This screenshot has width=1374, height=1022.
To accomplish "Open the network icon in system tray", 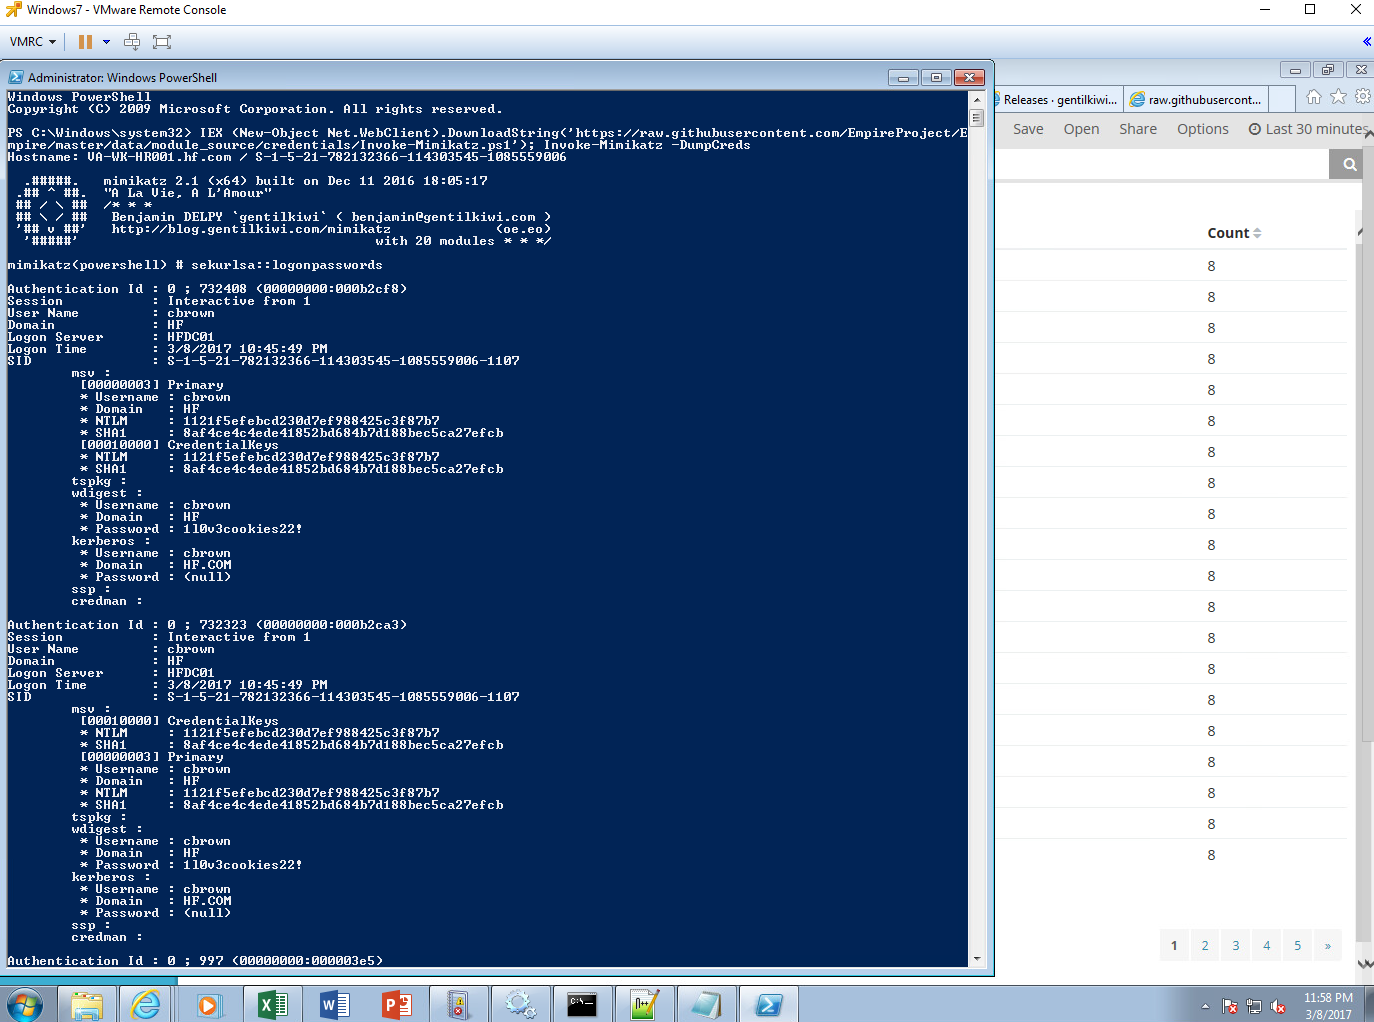I will (x=1254, y=1007).
